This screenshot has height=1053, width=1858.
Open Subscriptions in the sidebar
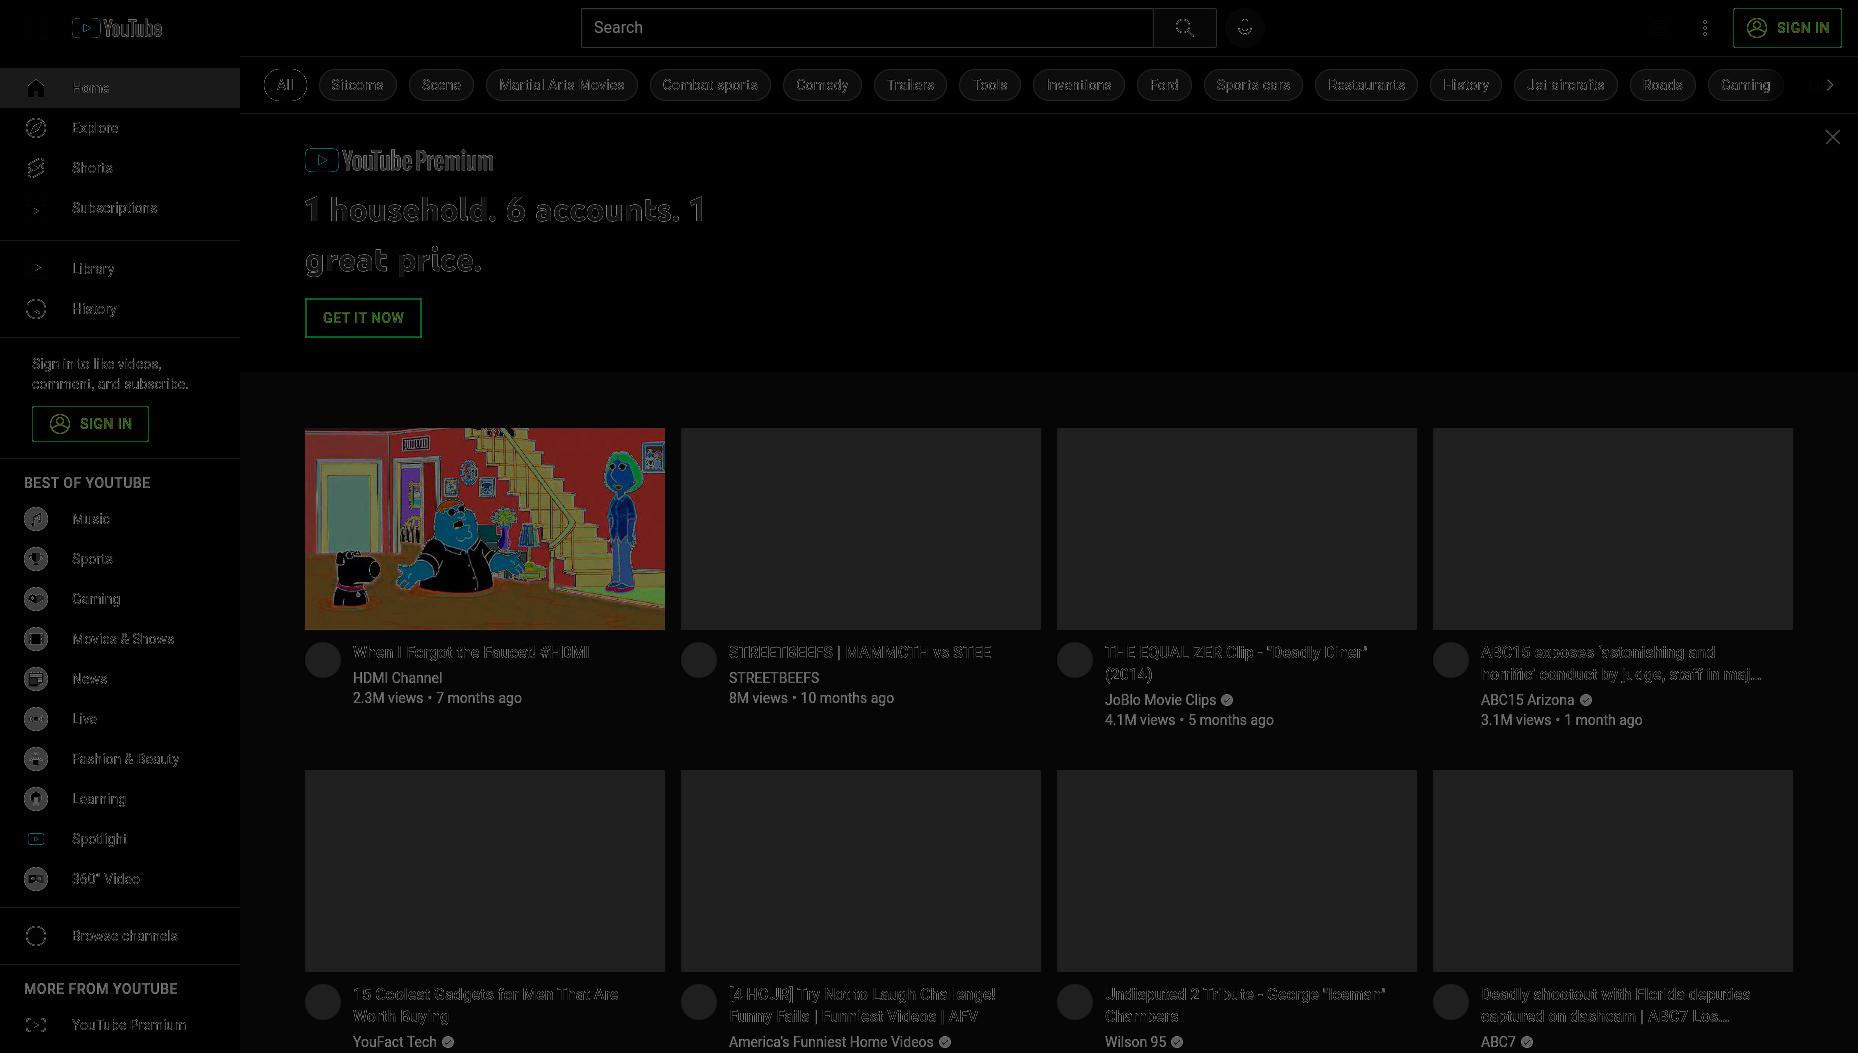pyautogui.click(x=120, y=208)
